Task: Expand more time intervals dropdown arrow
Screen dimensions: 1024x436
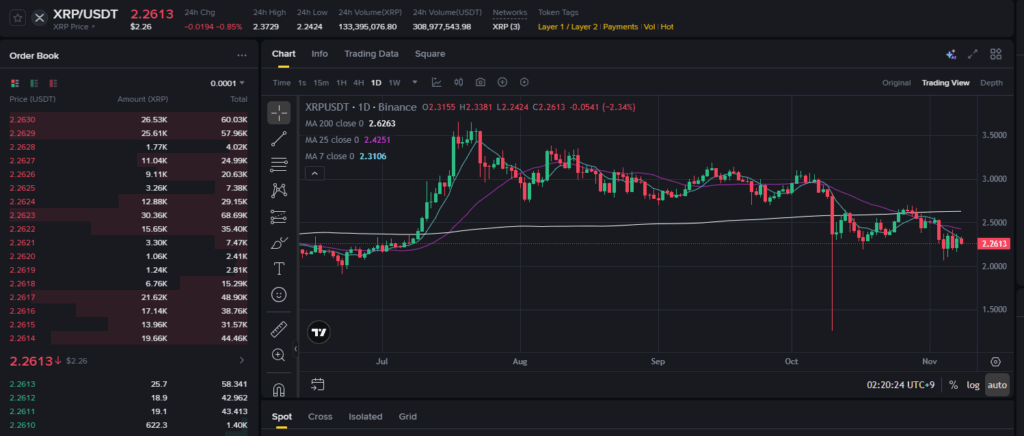Action: pyautogui.click(x=413, y=82)
